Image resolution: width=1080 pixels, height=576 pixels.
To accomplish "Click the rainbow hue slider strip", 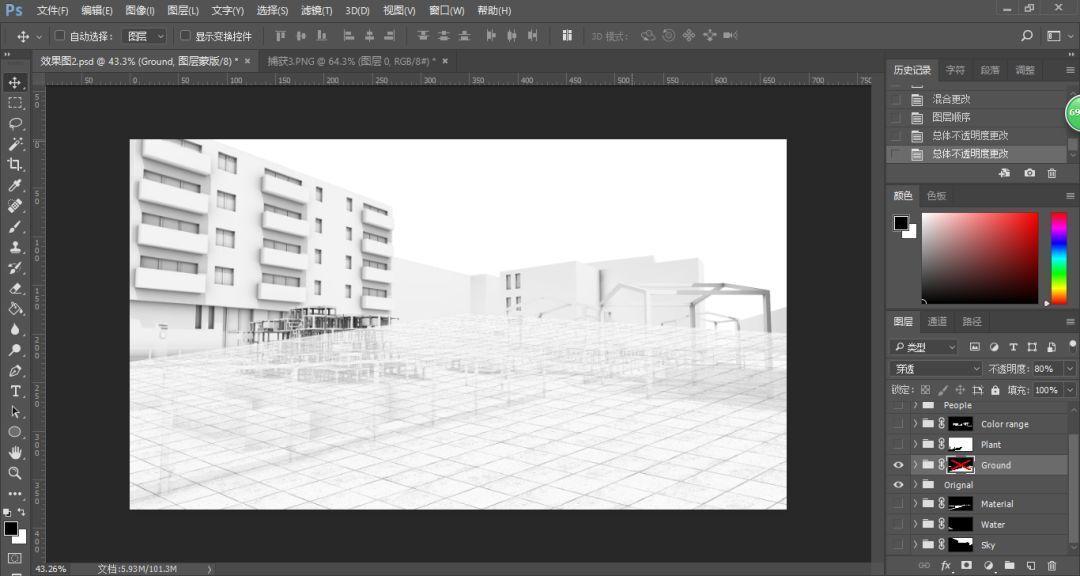I will tap(1058, 258).
